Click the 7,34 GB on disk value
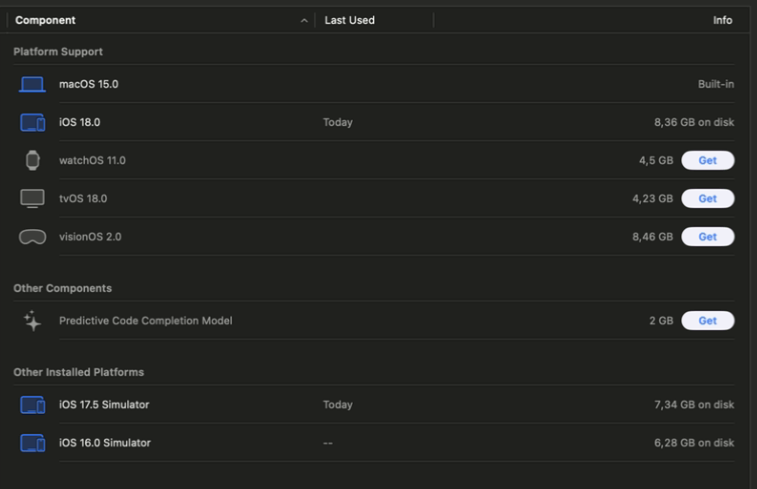Viewport: 757px width, 489px height. click(694, 405)
